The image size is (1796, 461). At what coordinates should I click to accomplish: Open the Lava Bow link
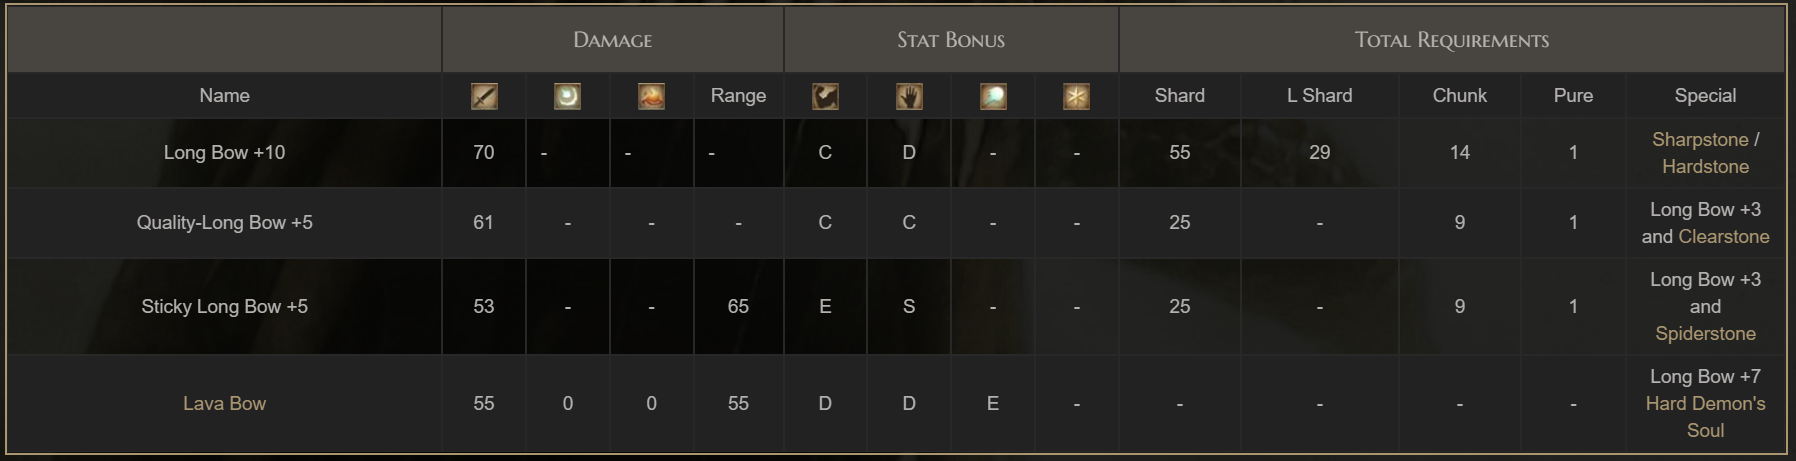pyautogui.click(x=224, y=404)
